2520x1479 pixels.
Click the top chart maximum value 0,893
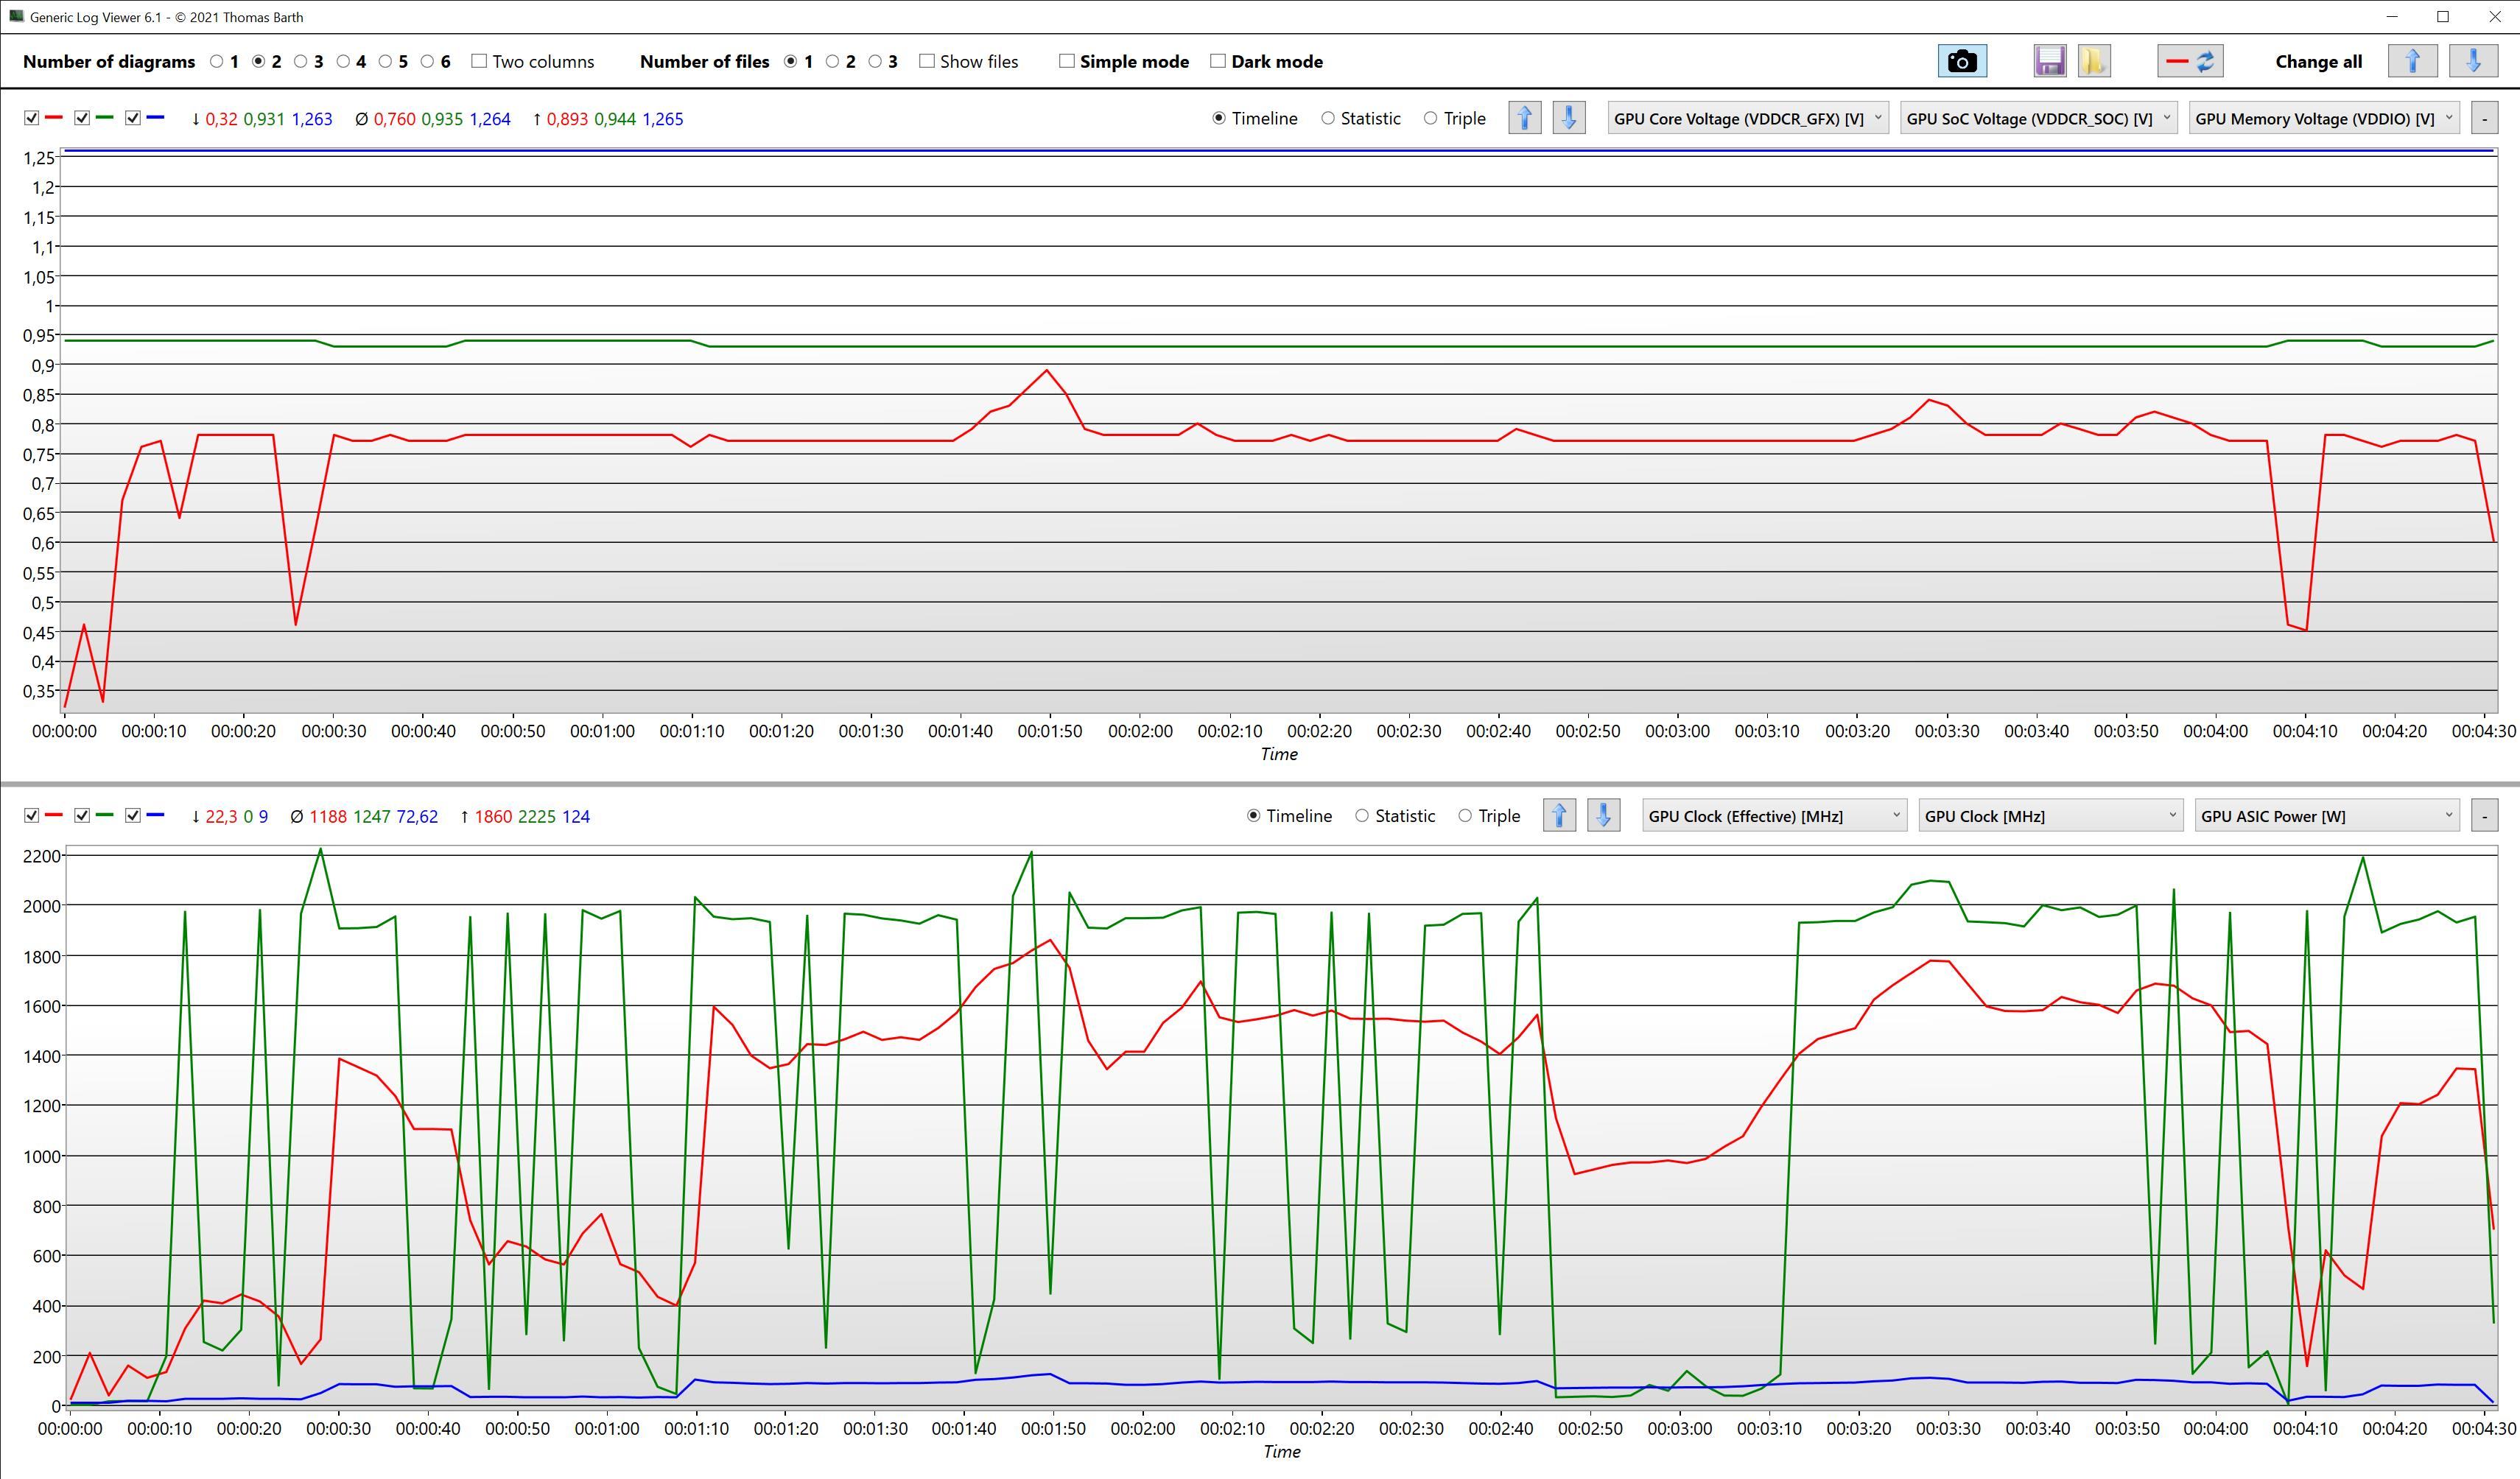click(x=567, y=119)
